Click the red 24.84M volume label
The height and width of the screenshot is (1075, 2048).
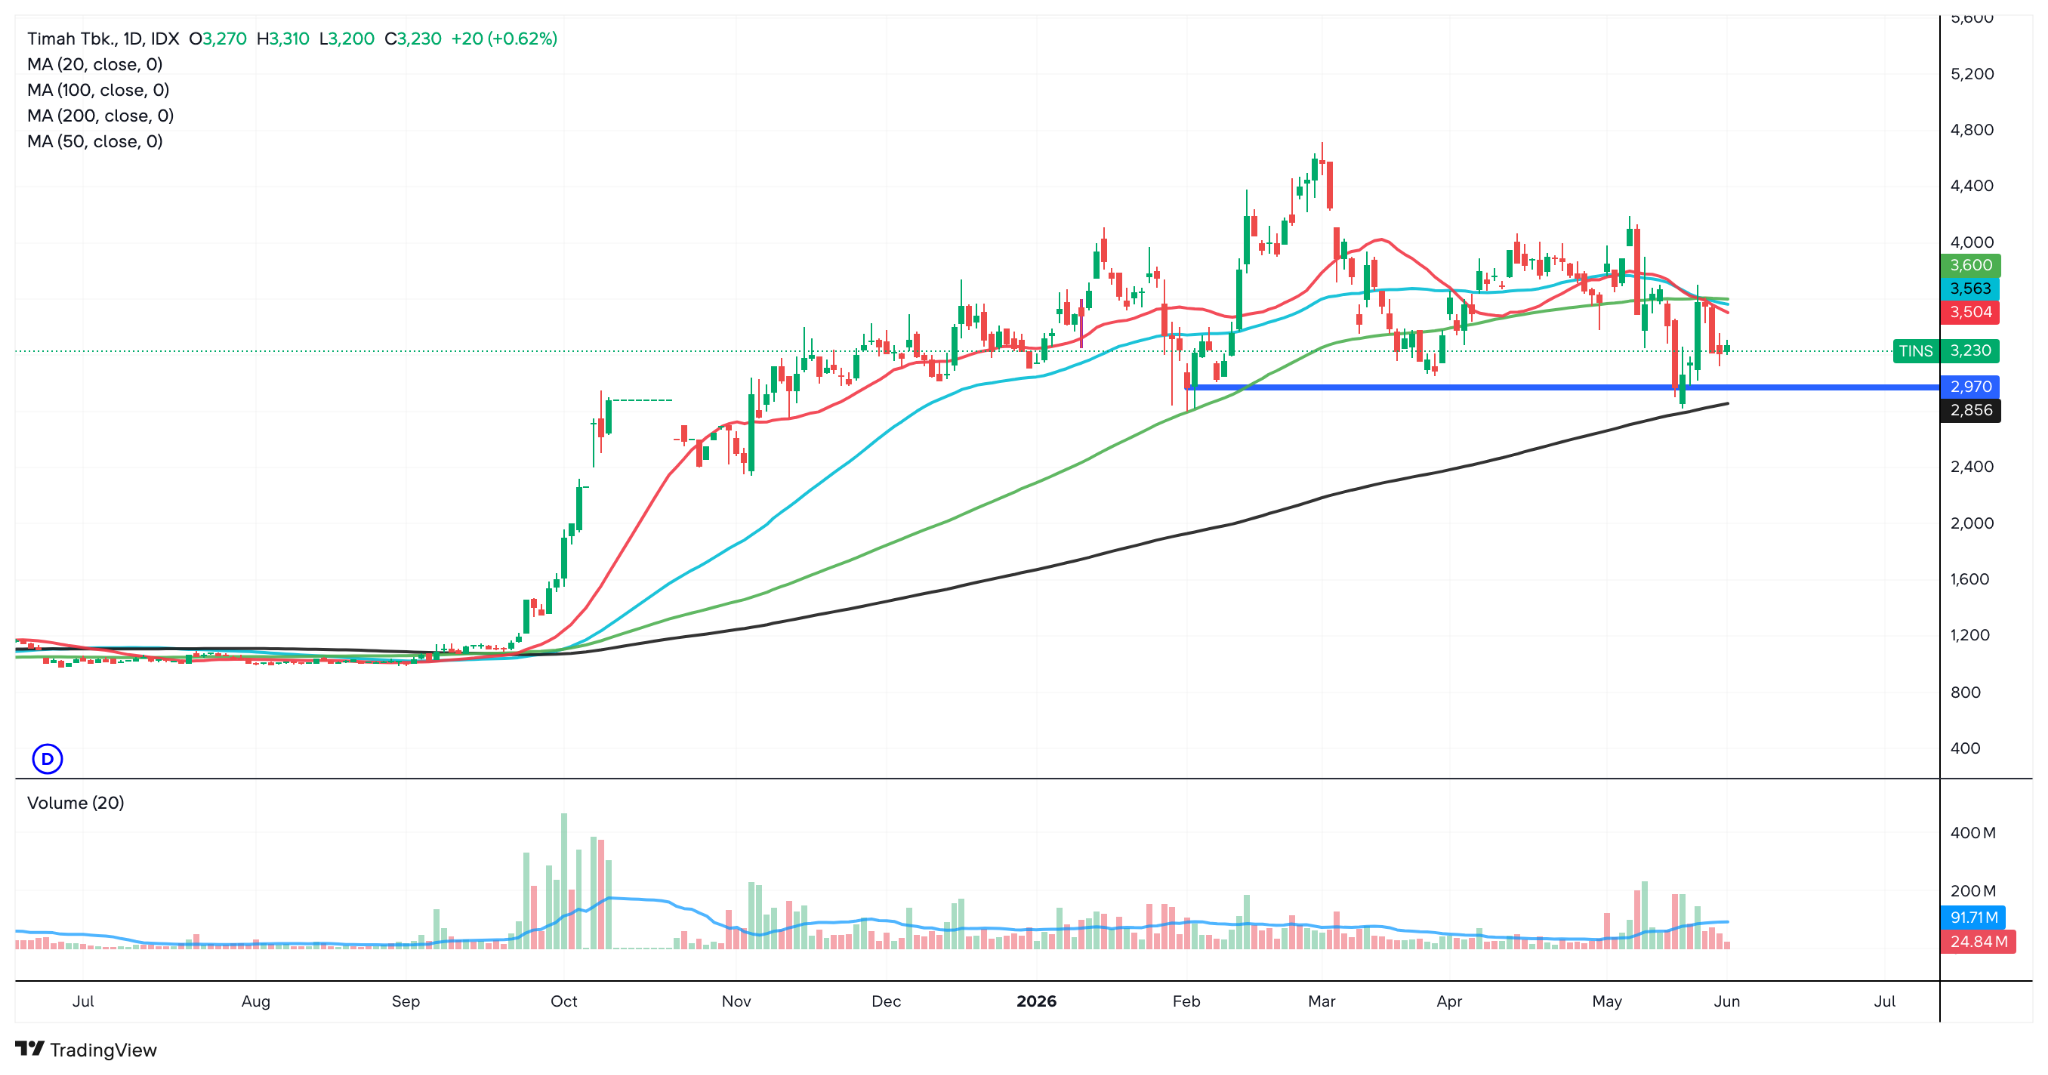point(1977,941)
